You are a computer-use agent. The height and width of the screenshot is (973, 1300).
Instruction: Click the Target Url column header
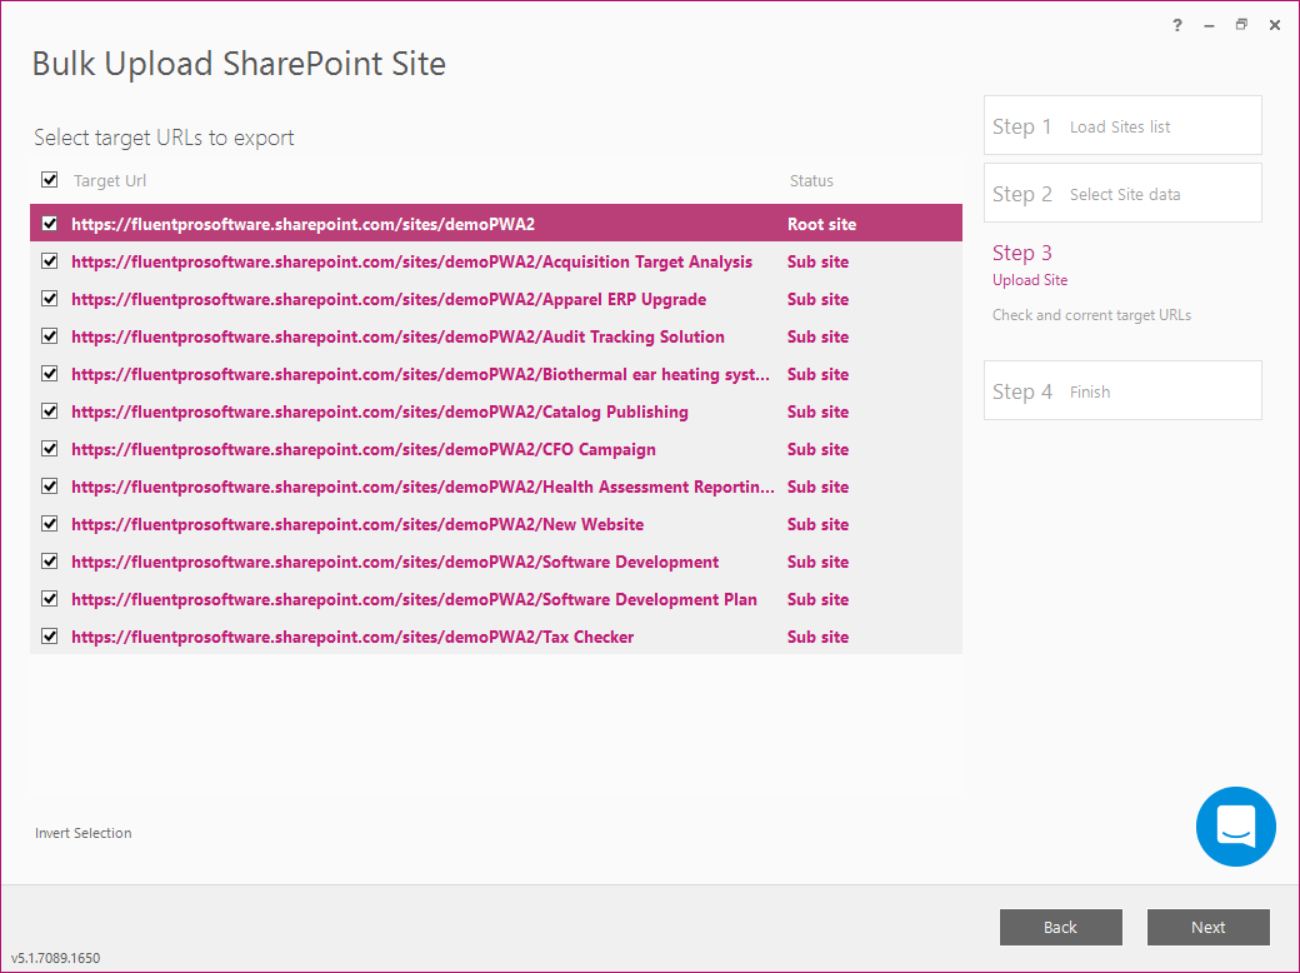click(110, 181)
